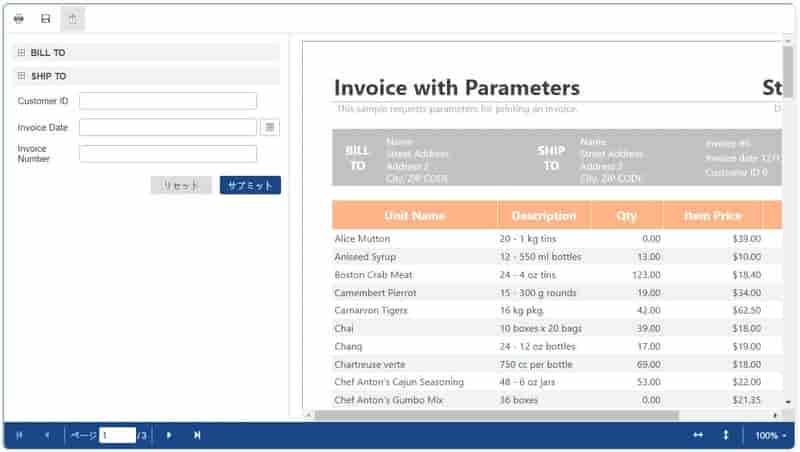
Task: Click the Boston Crab Meat row name
Action: click(373, 274)
